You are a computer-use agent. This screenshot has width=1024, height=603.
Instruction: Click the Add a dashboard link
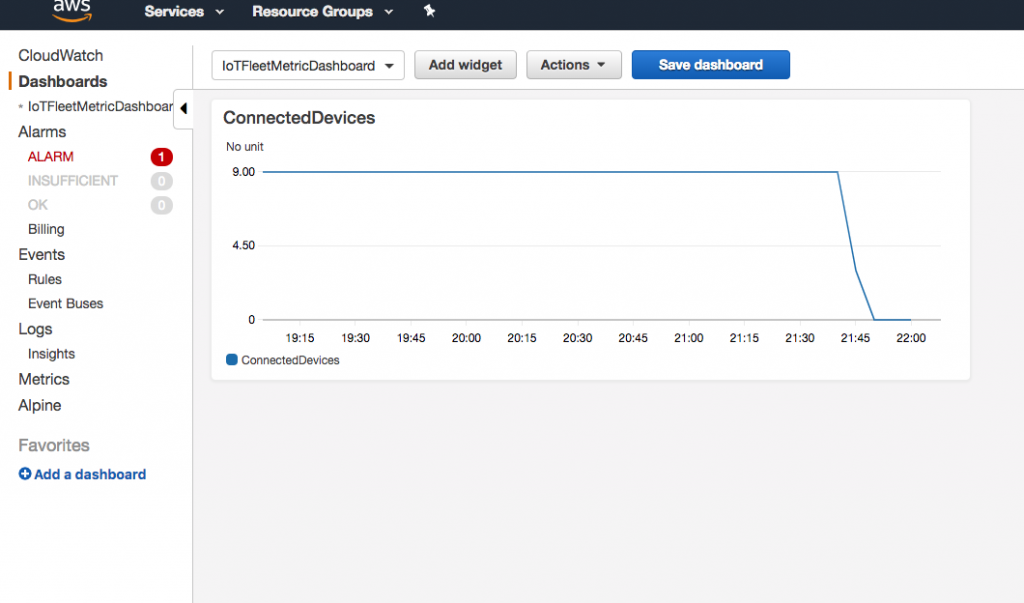click(89, 474)
